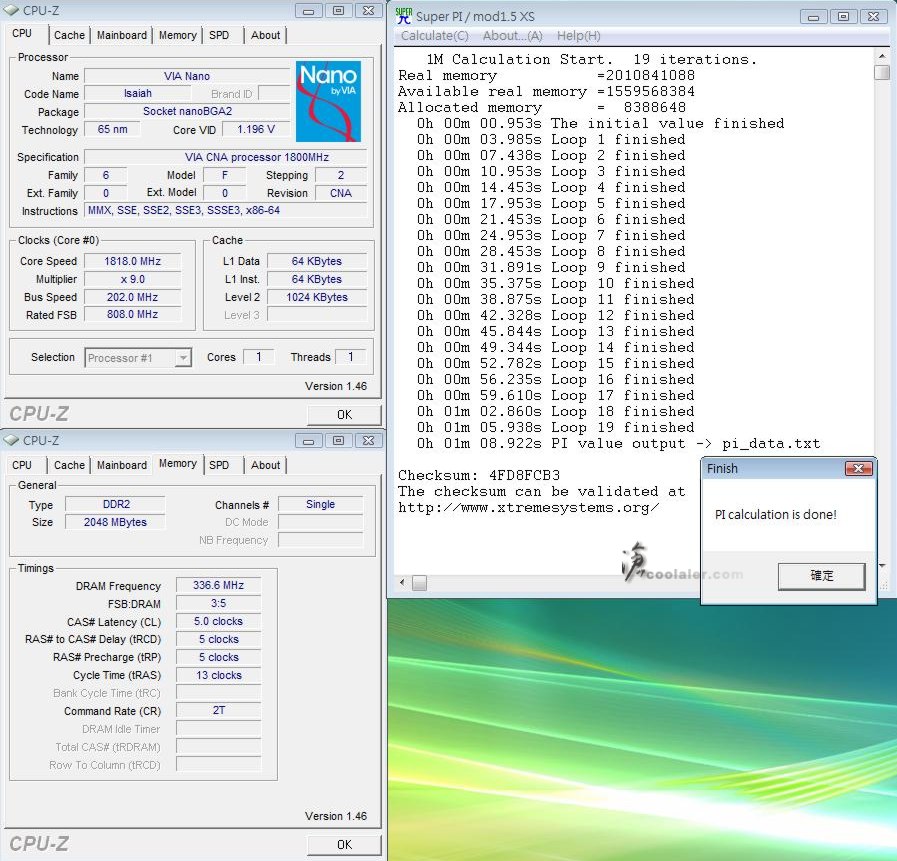Click the Core Speed value '1818.0 MHz'
This screenshot has height=861, width=897.
pyautogui.click(x=132, y=261)
